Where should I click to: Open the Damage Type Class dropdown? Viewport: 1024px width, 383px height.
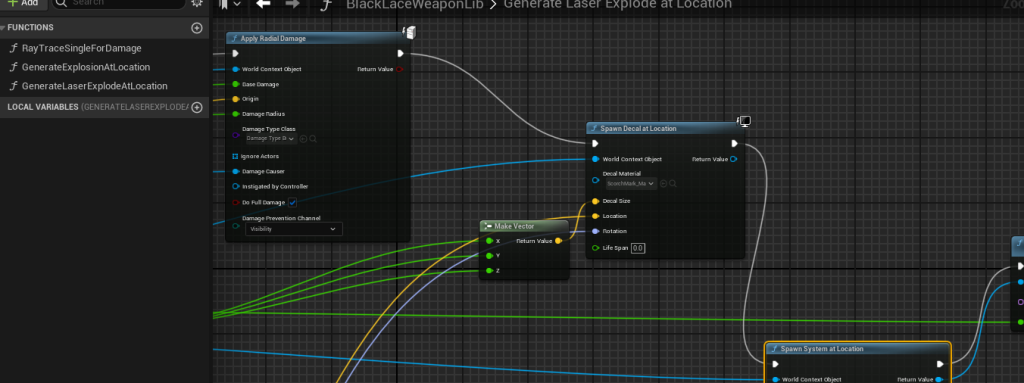tap(271, 139)
